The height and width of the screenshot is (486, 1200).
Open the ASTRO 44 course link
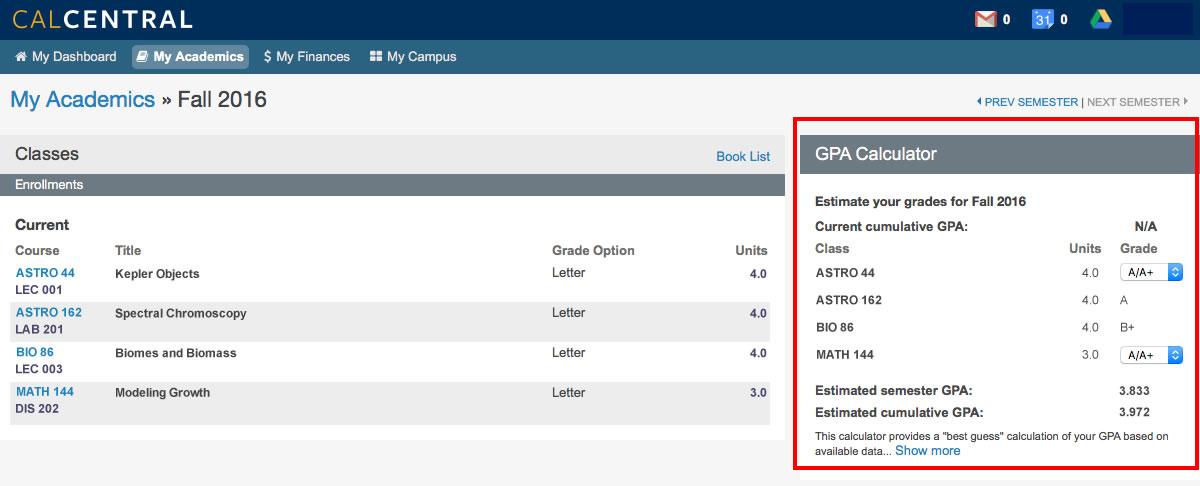coord(45,273)
